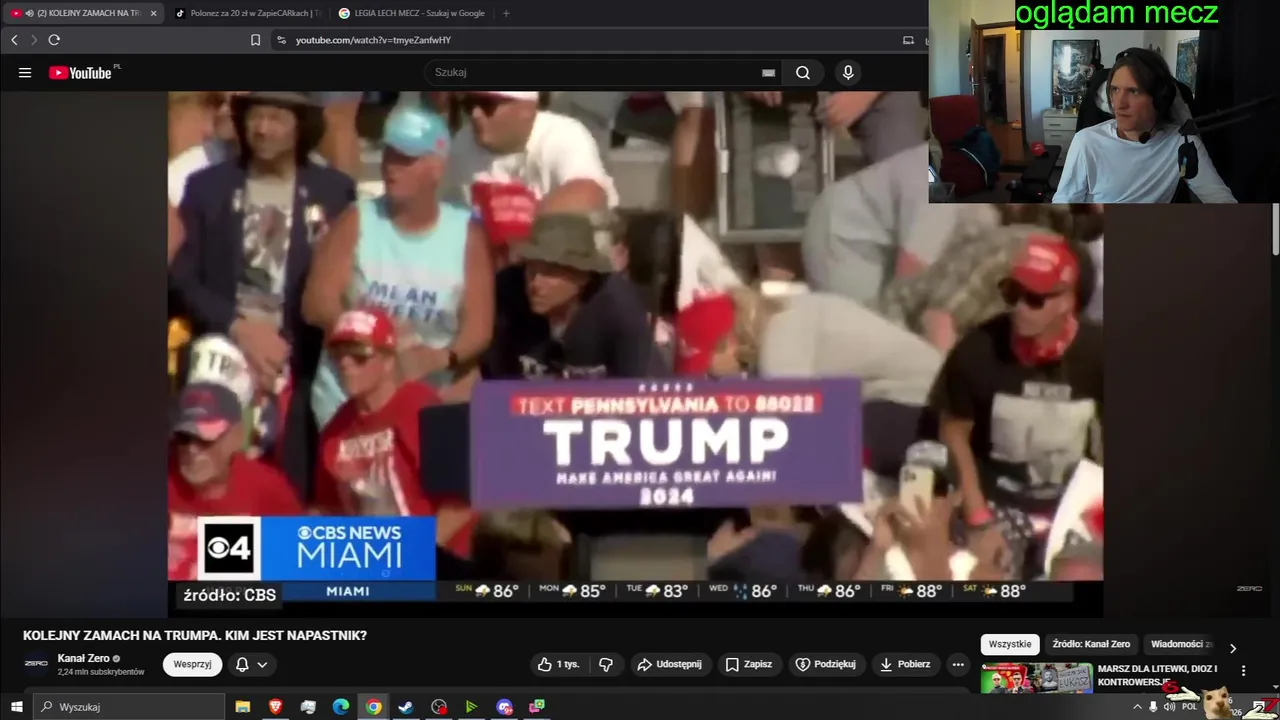
Task: Mute the playing tab via speaker icon
Action: coord(29,13)
